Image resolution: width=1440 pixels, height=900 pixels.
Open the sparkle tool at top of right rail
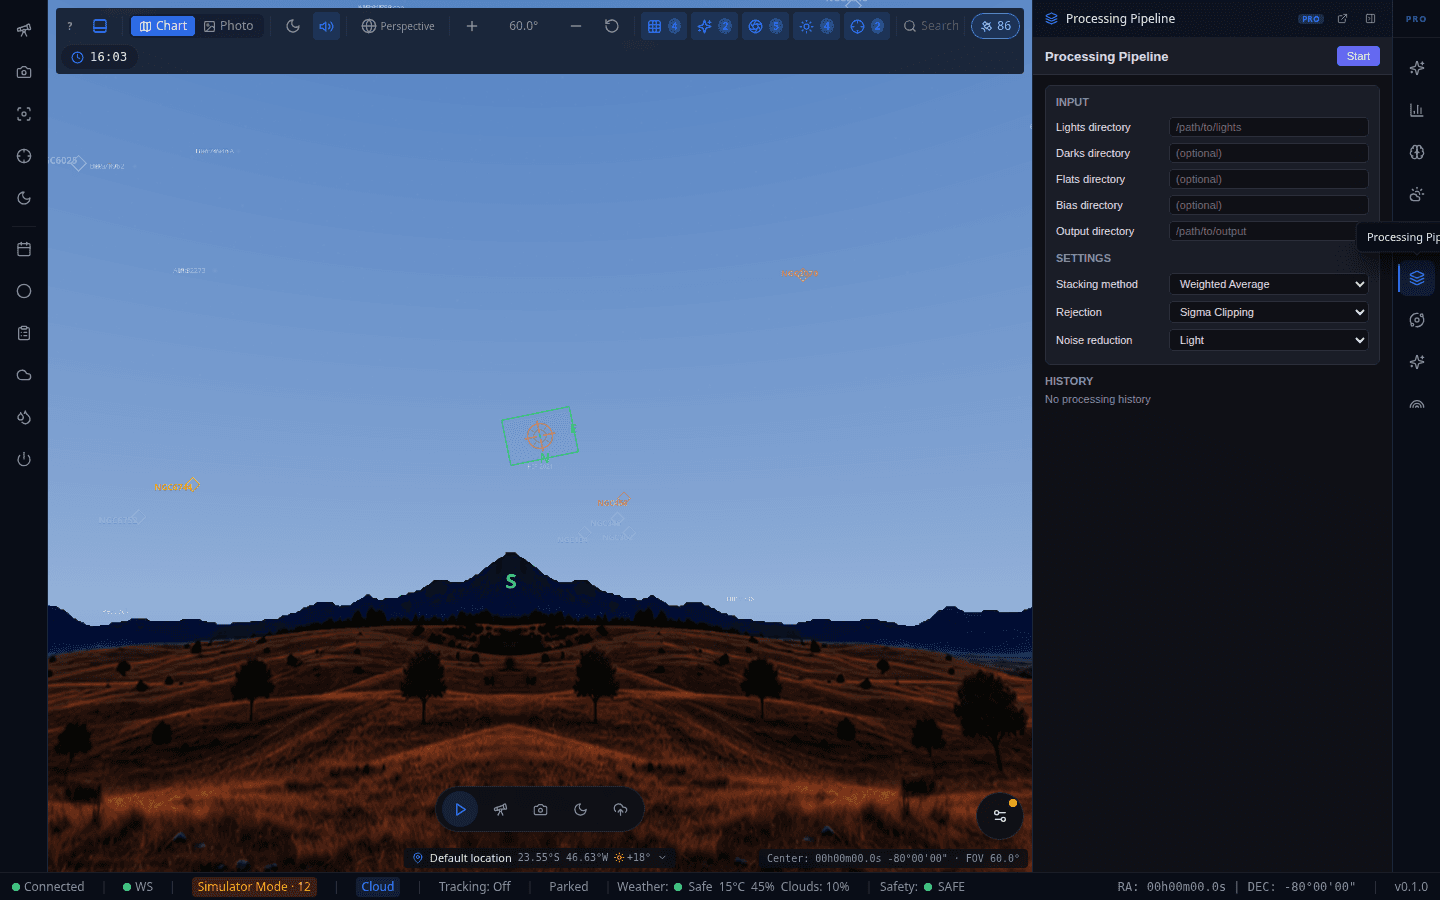pos(1416,68)
